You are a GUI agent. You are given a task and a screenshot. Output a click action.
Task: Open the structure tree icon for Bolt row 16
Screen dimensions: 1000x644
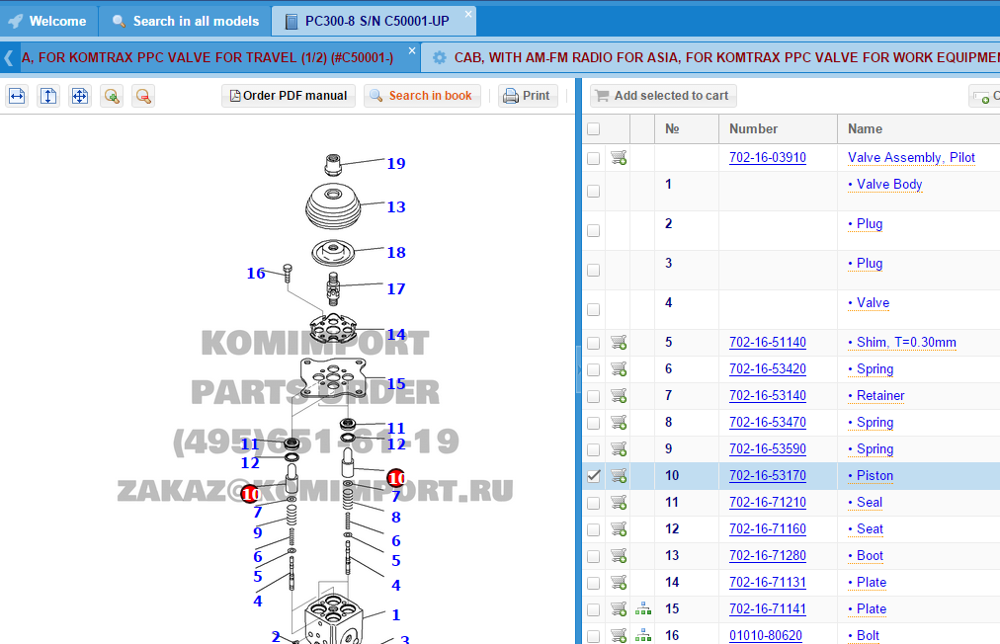pyautogui.click(x=643, y=635)
